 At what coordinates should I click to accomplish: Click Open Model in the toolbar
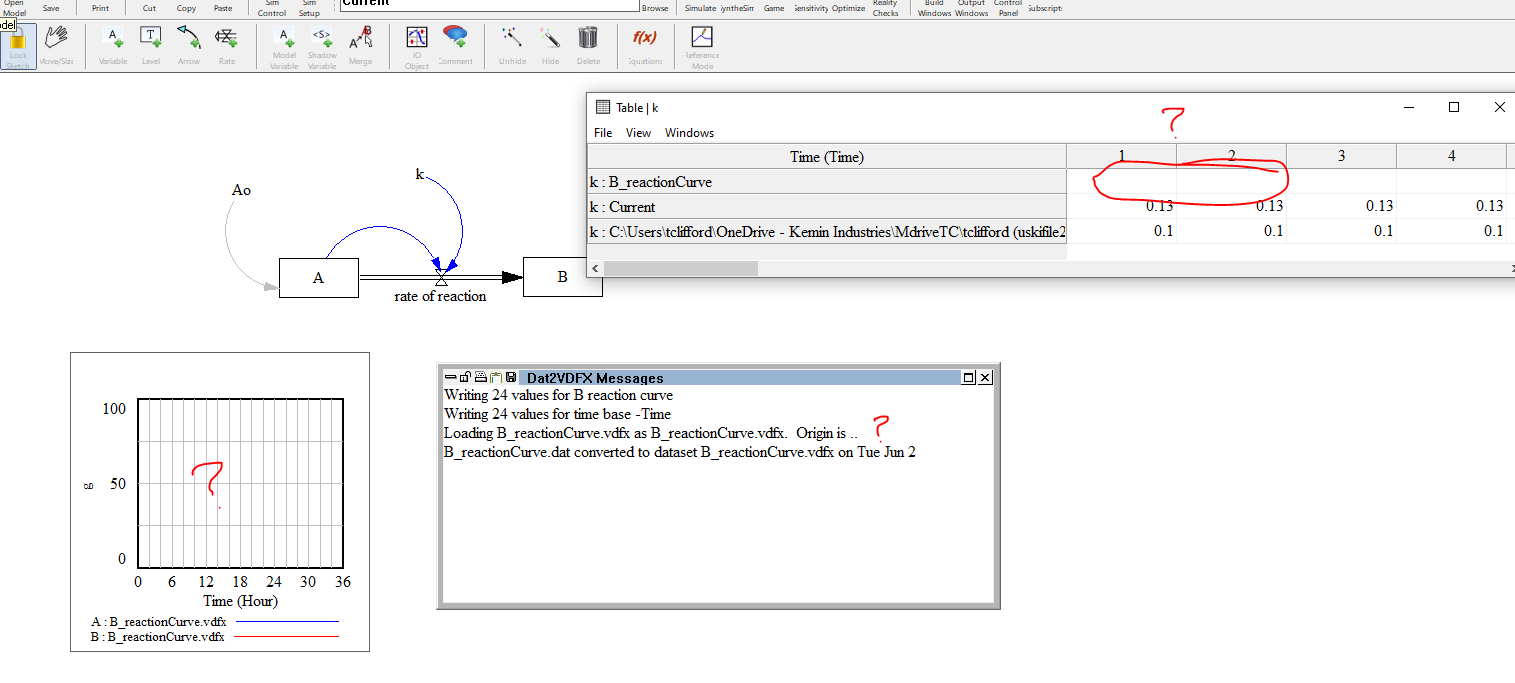coord(14,8)
